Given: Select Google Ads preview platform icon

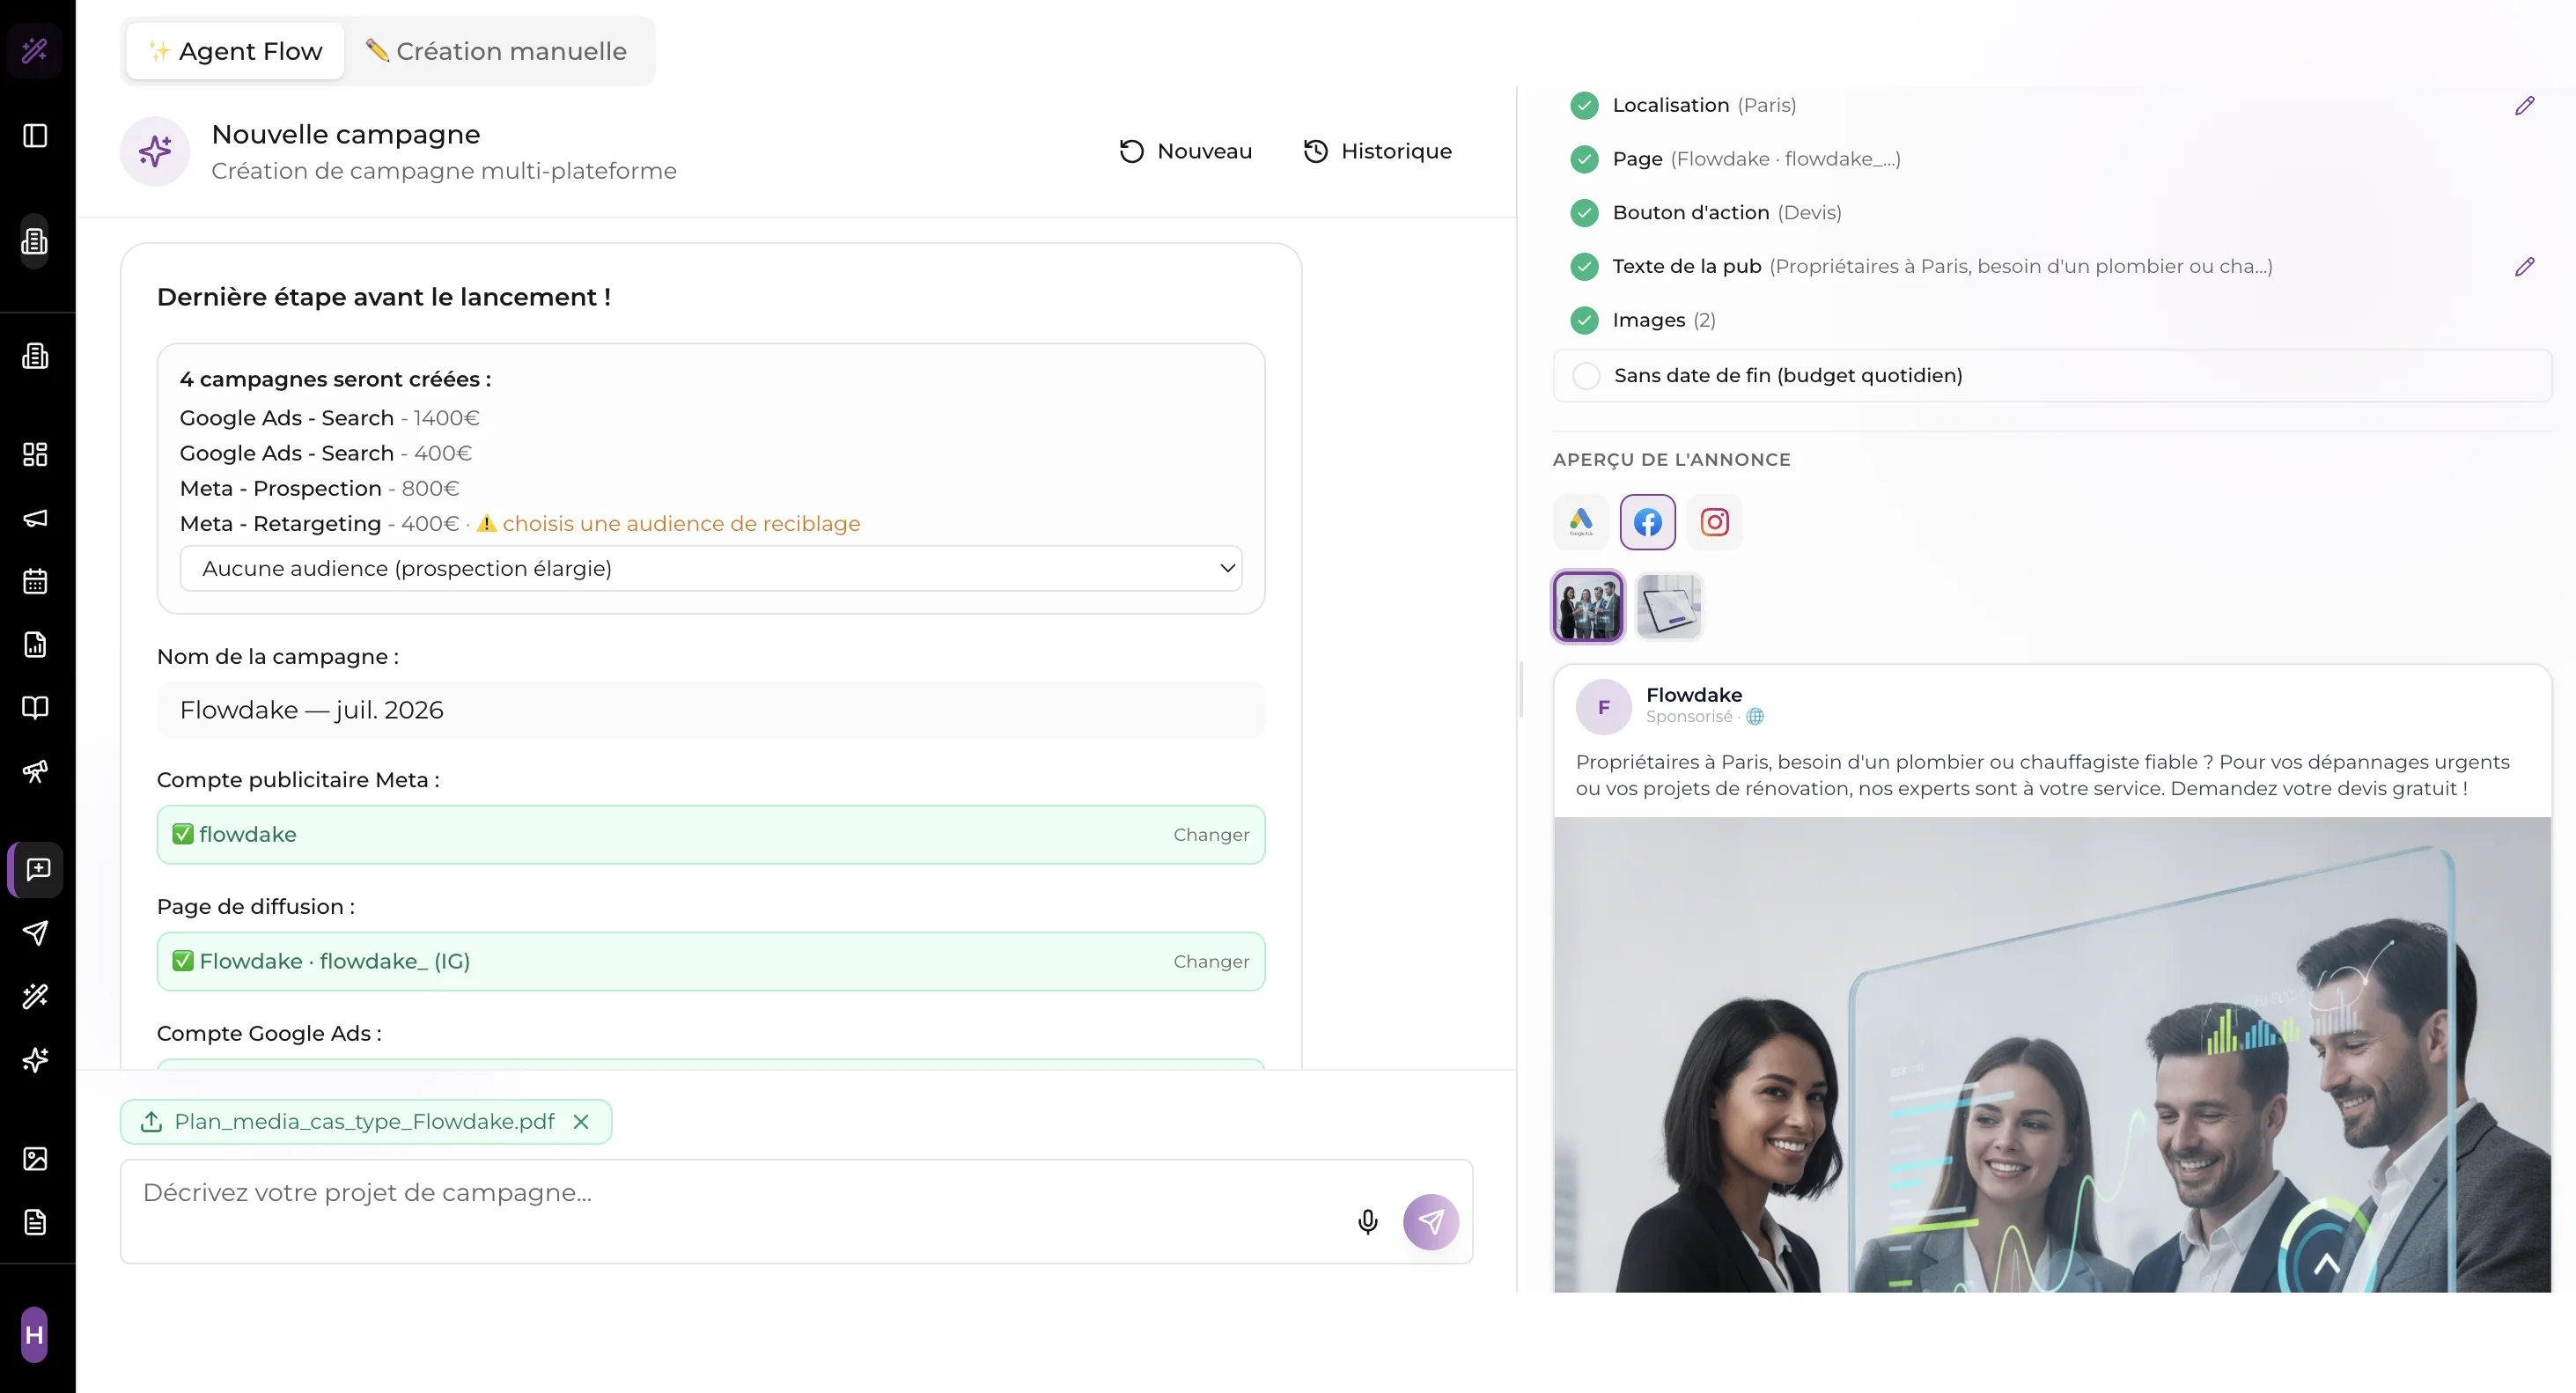Looking at the screenshot, I should point(1581,522).
